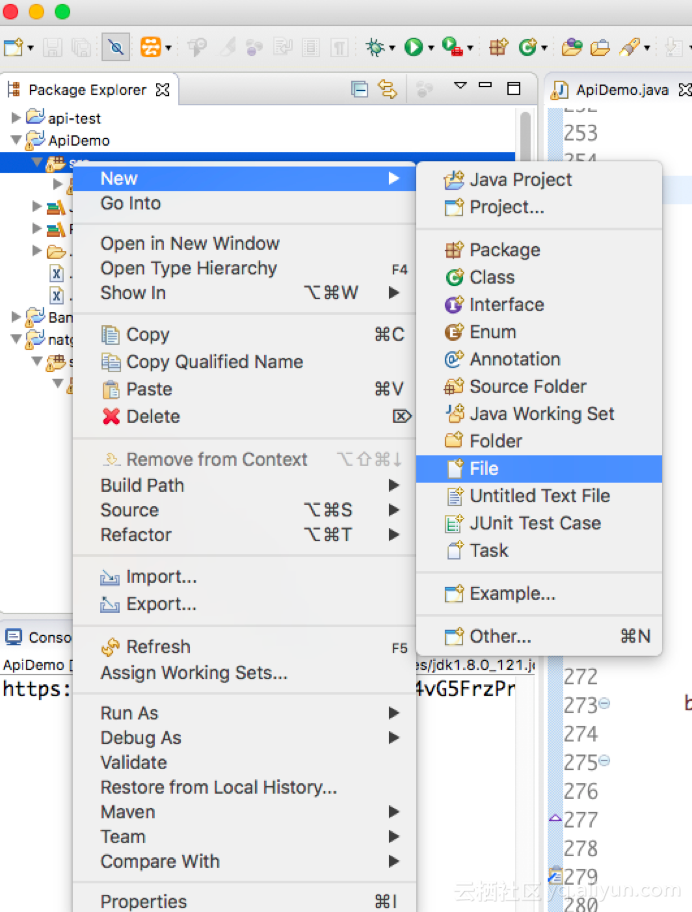Choose Properties from the context menu
Viewport: 692px width, 912px height.
pyautogui.click(x=244, y=901)
